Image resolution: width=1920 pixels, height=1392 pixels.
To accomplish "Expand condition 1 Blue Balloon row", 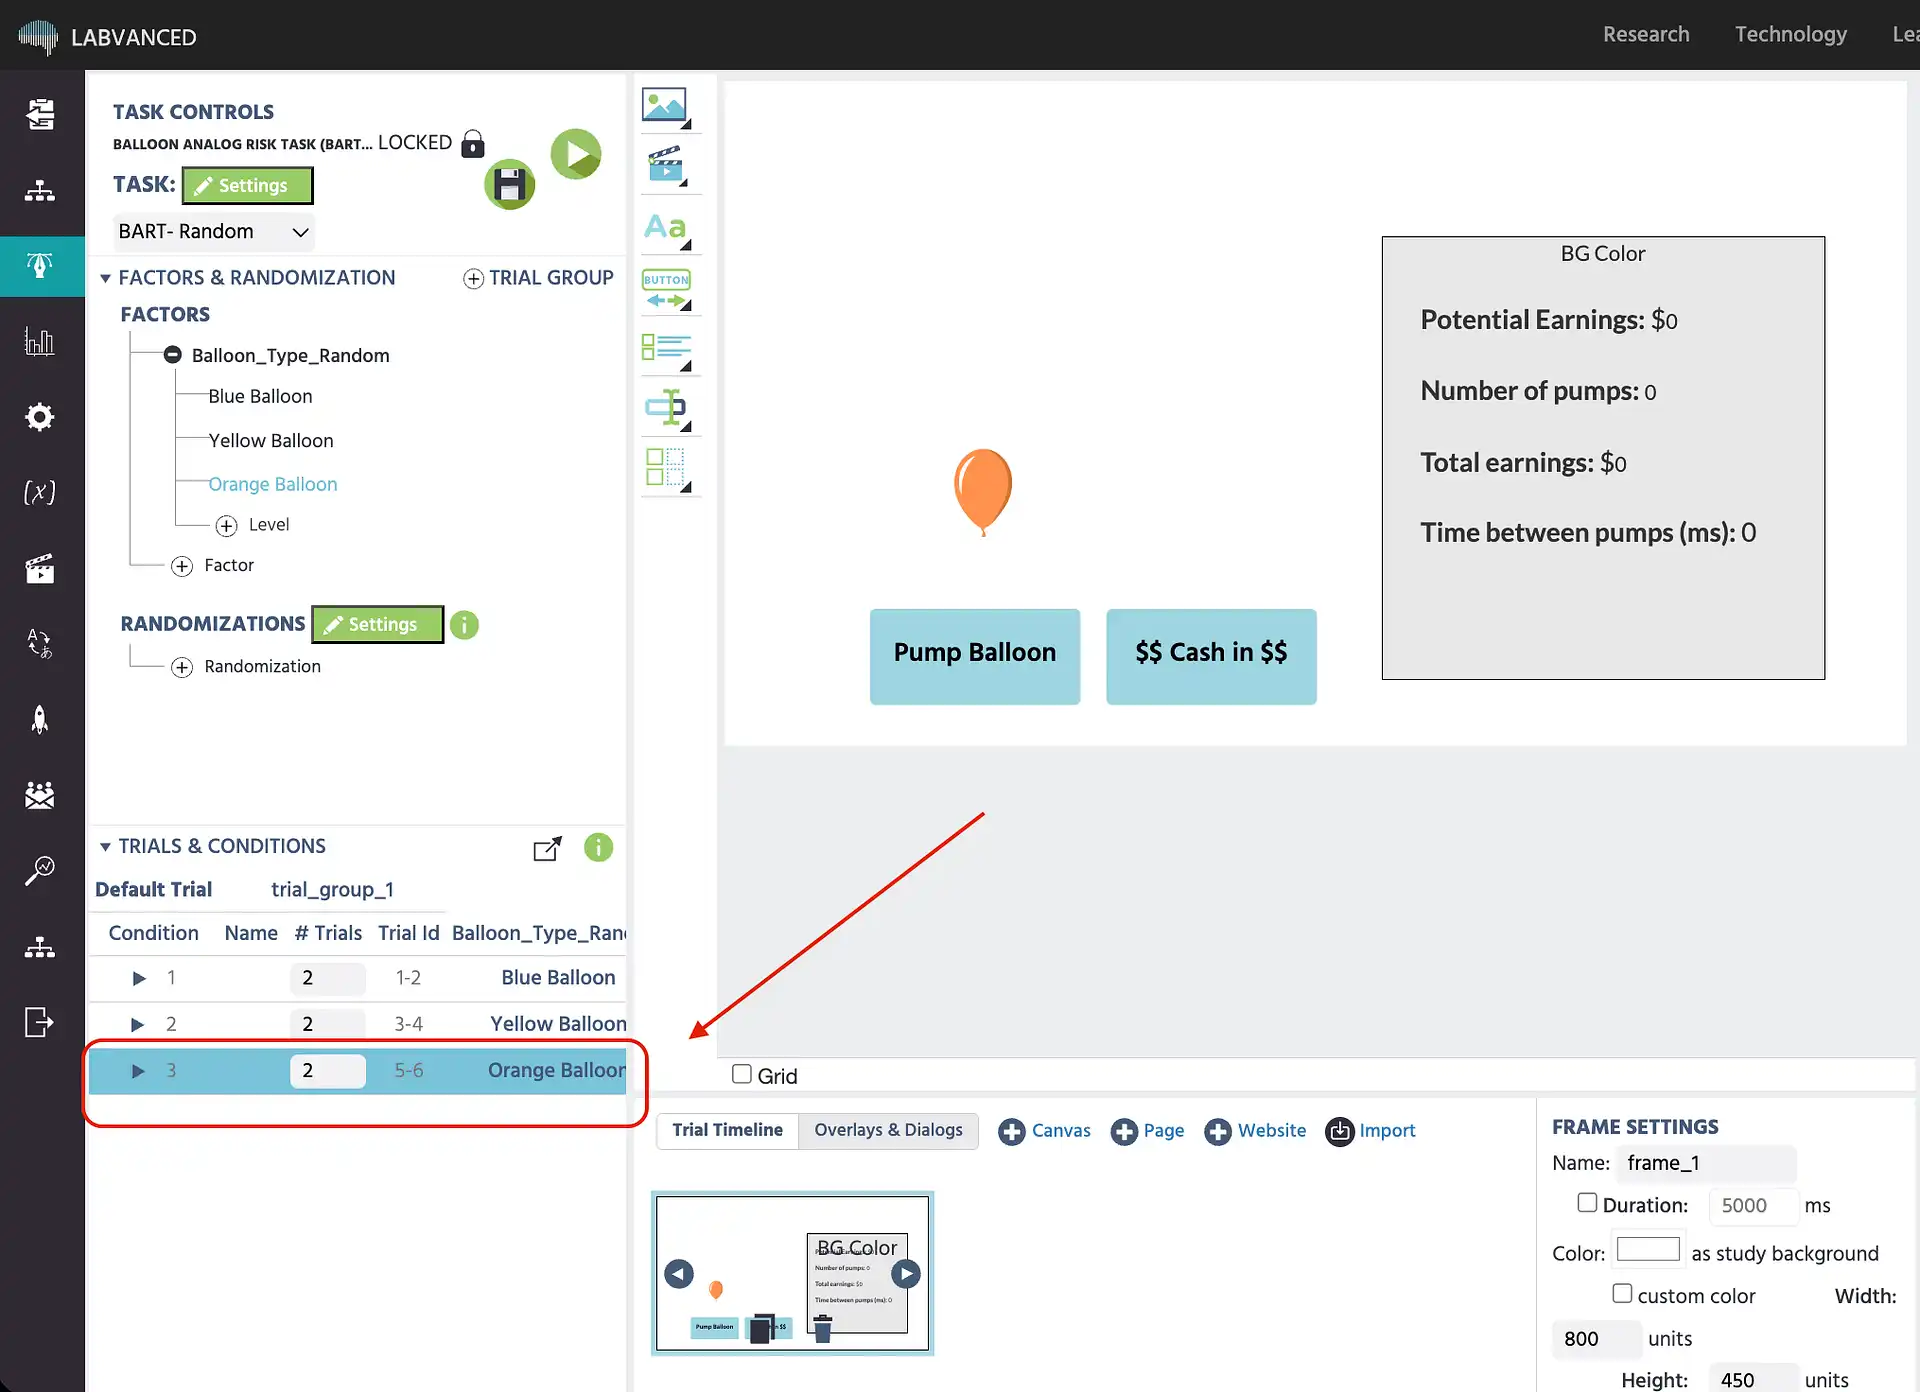I will (139, 978).
